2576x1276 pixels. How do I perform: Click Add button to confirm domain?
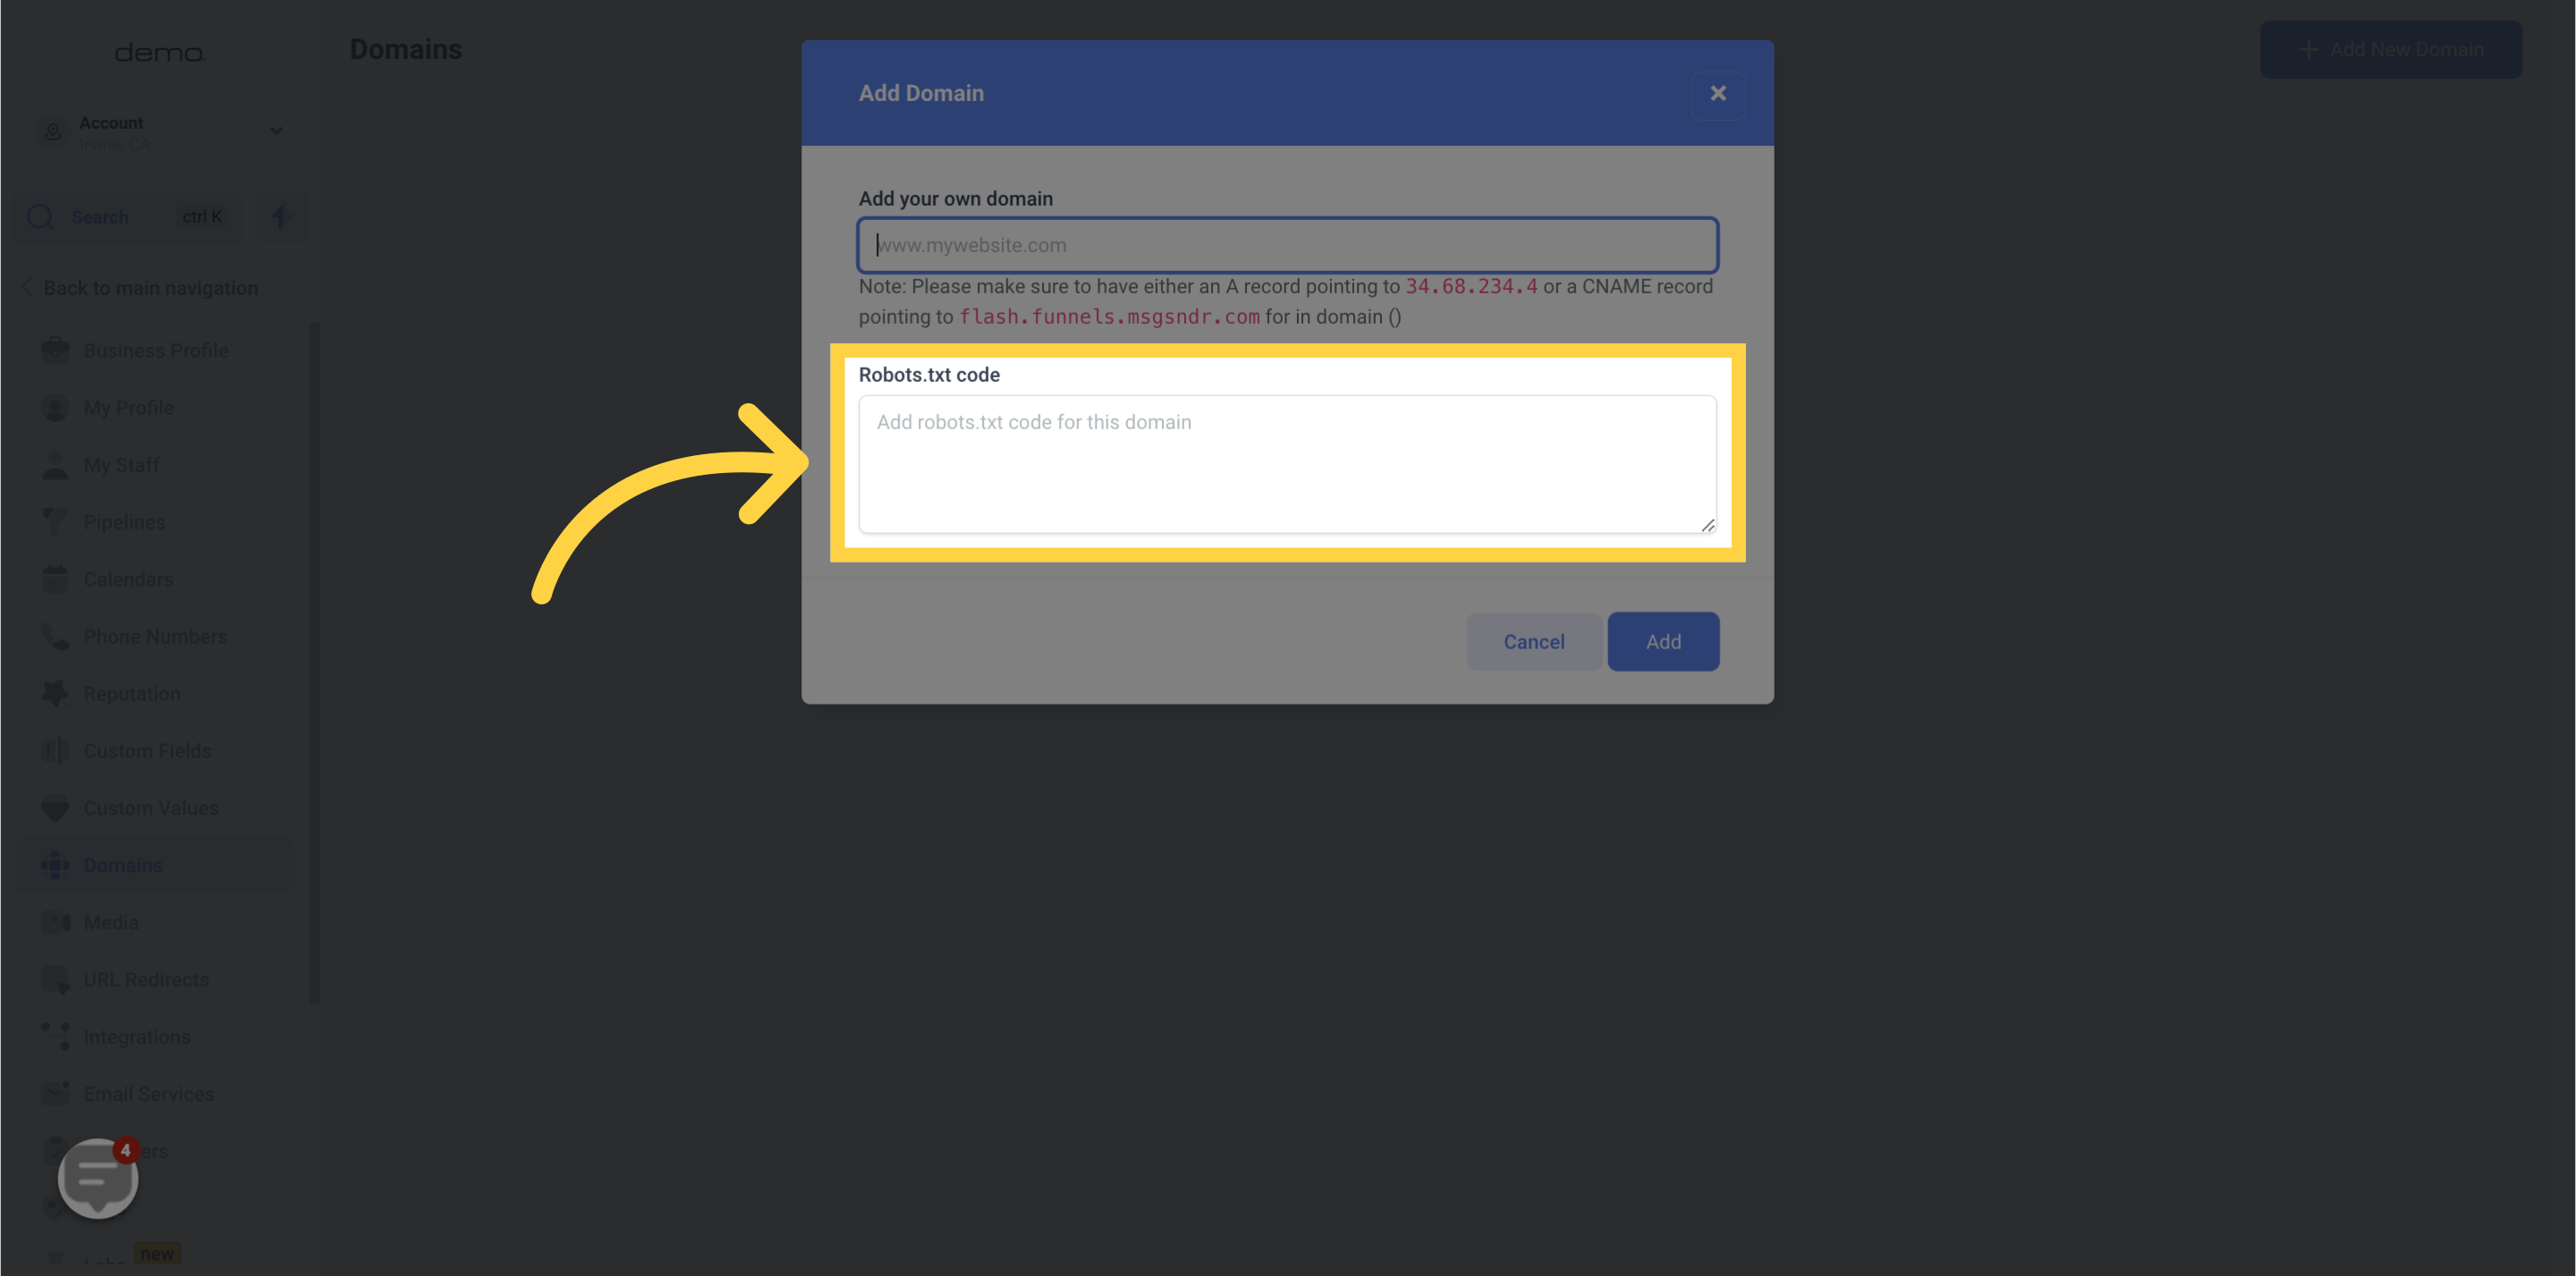pyautogui.click(x=1663, y=640)
